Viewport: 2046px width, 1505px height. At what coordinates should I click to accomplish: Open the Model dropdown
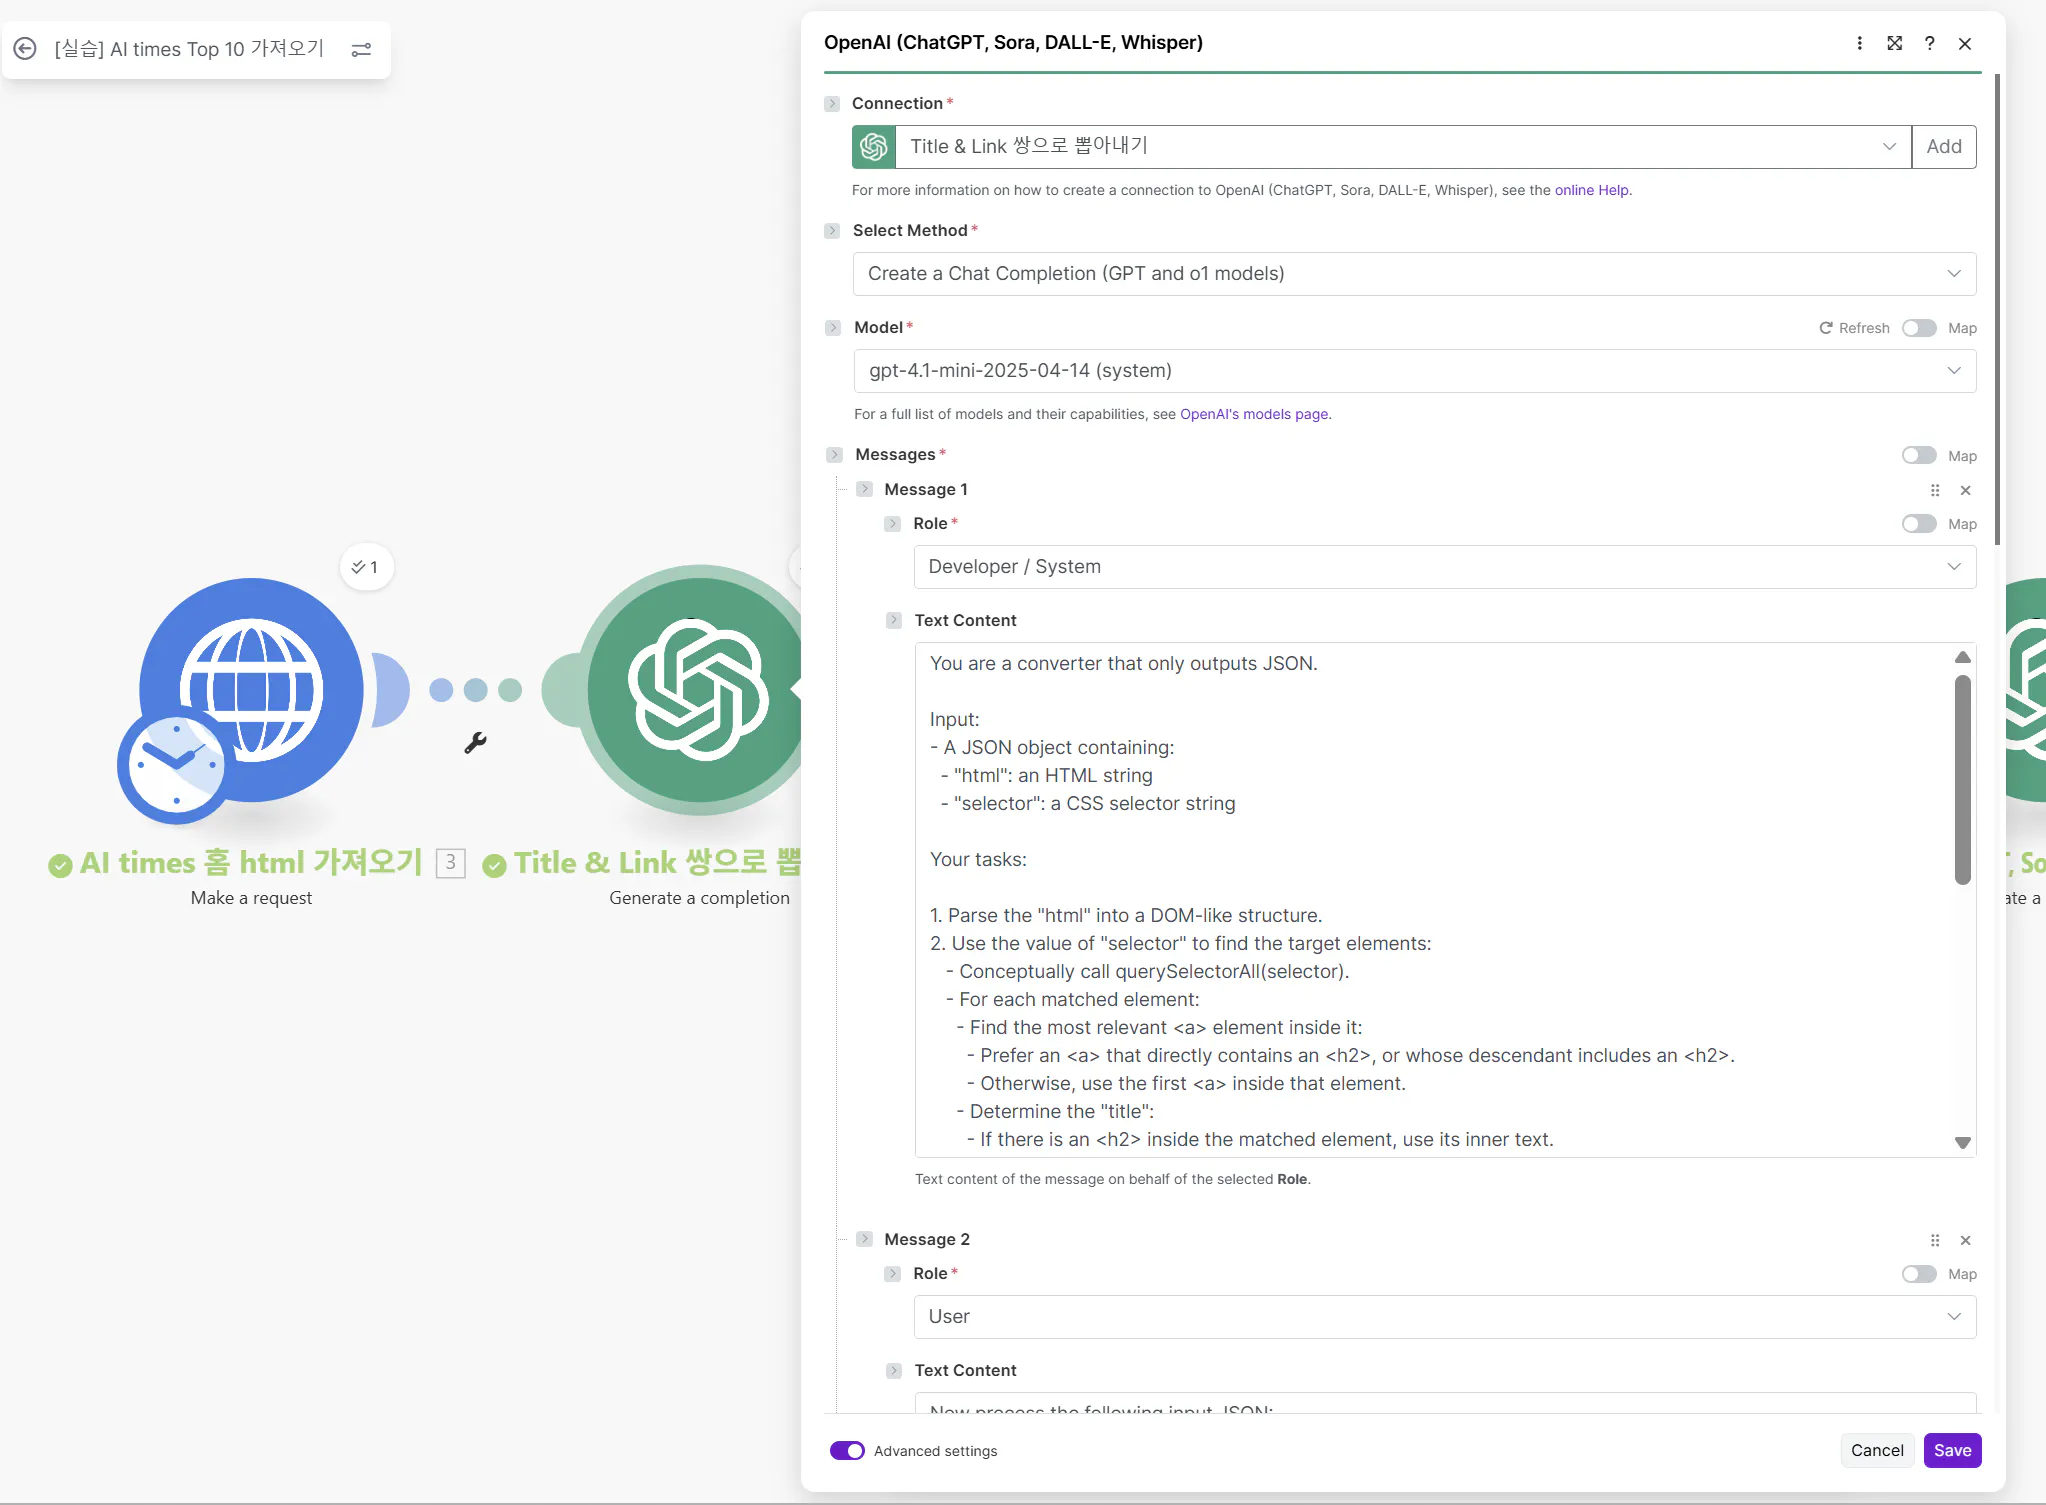point(1415,371)
